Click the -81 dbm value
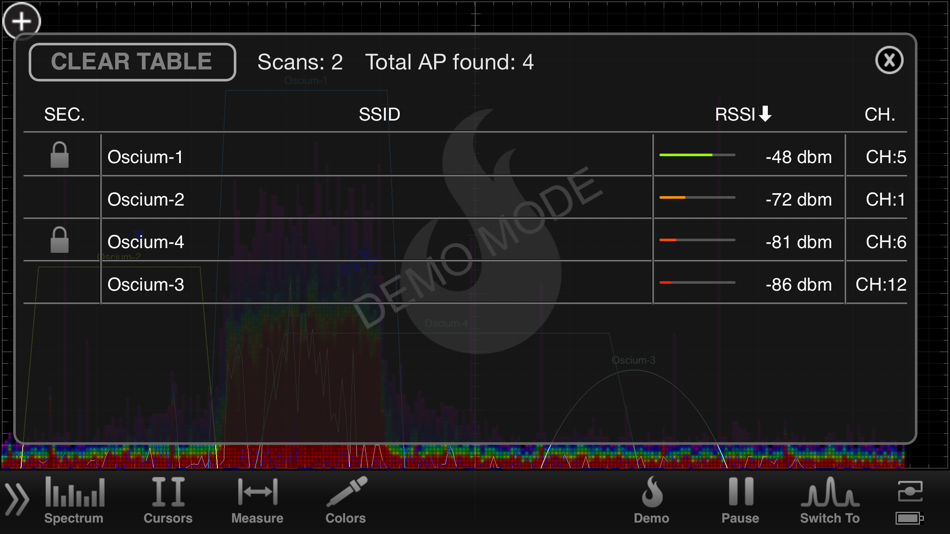950x534 pixels. (x=799, y=242)
